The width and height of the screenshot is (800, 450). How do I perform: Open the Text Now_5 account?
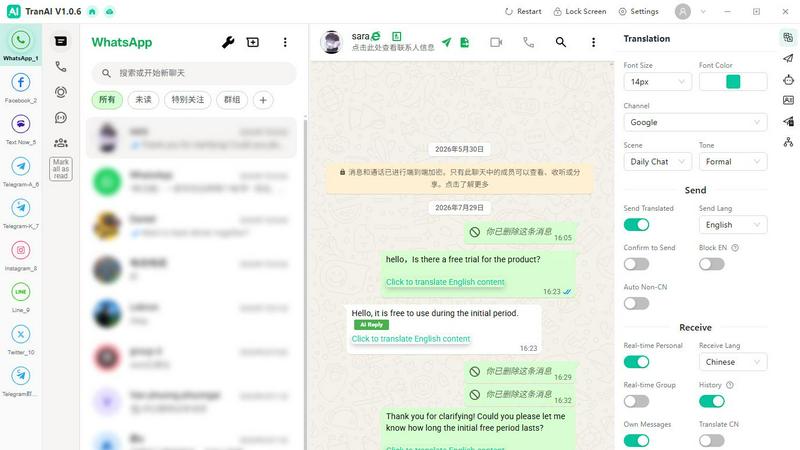click(20, 130)
